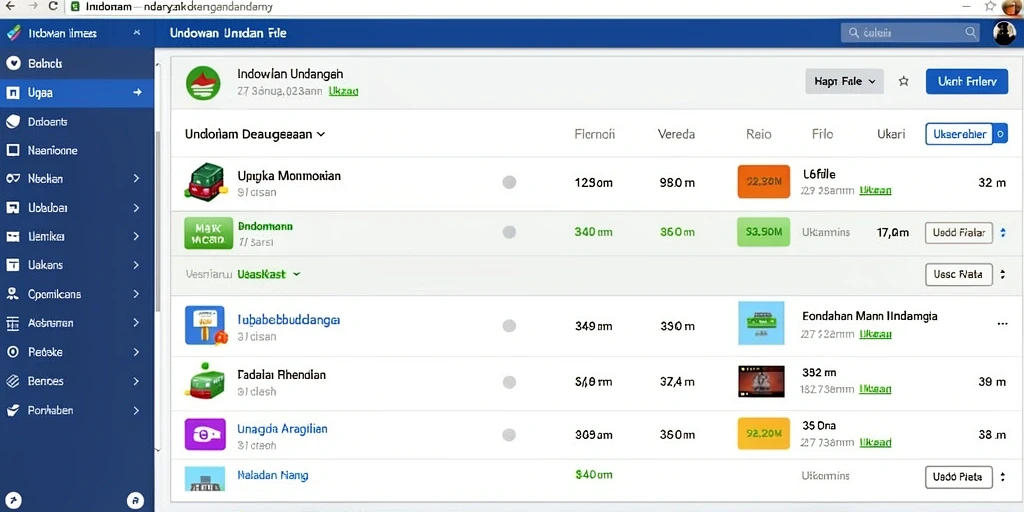Open the user profile avatar

point(1004,33)
